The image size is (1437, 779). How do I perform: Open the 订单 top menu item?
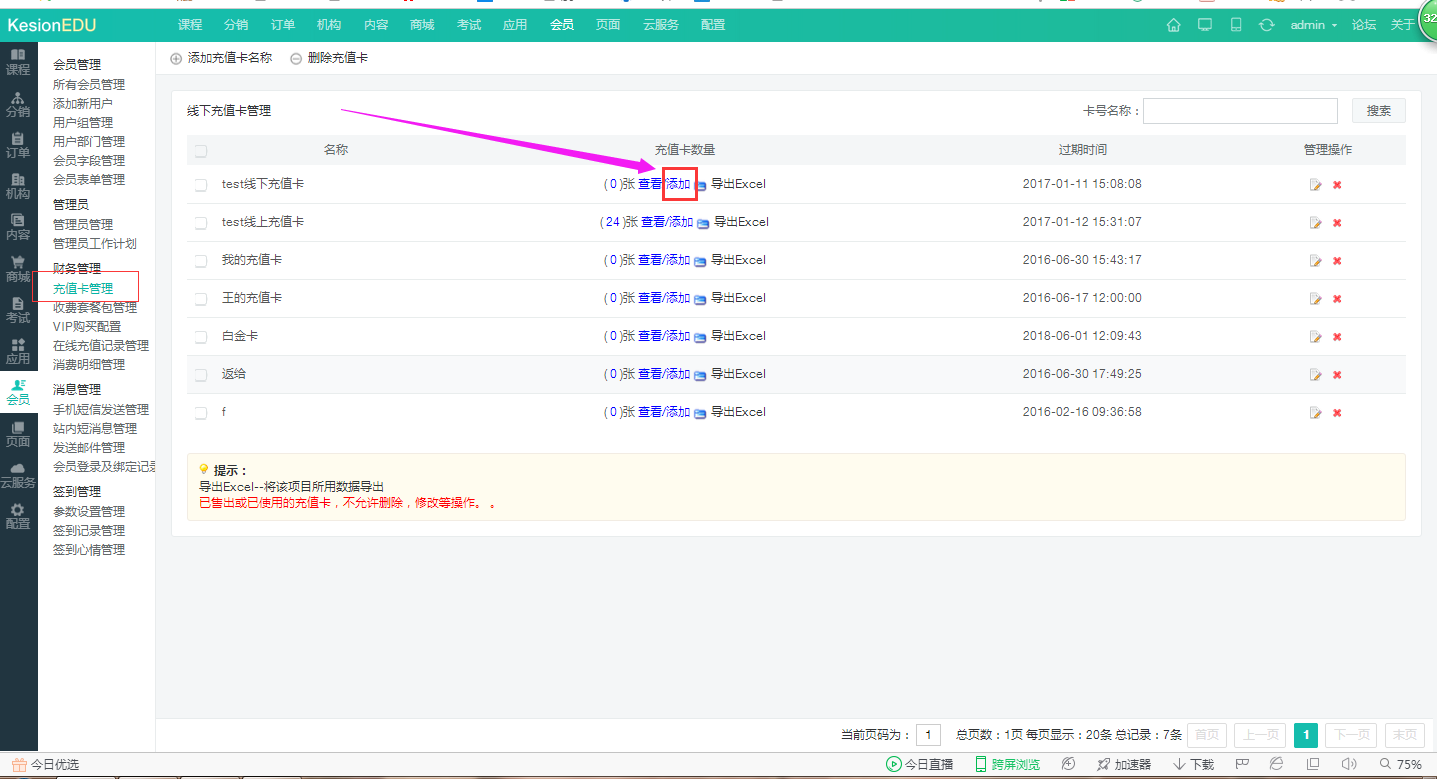coord(283,25)
